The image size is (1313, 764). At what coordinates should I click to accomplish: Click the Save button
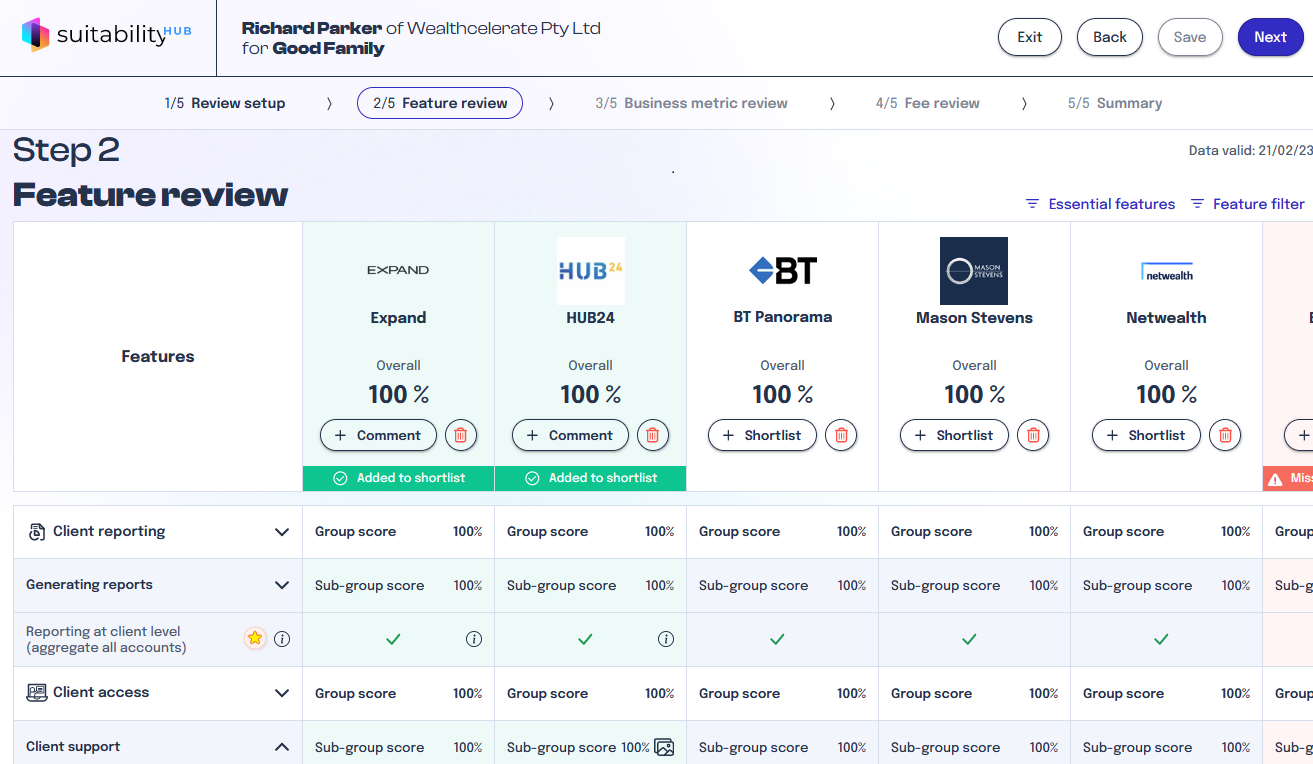(1190, 37)
